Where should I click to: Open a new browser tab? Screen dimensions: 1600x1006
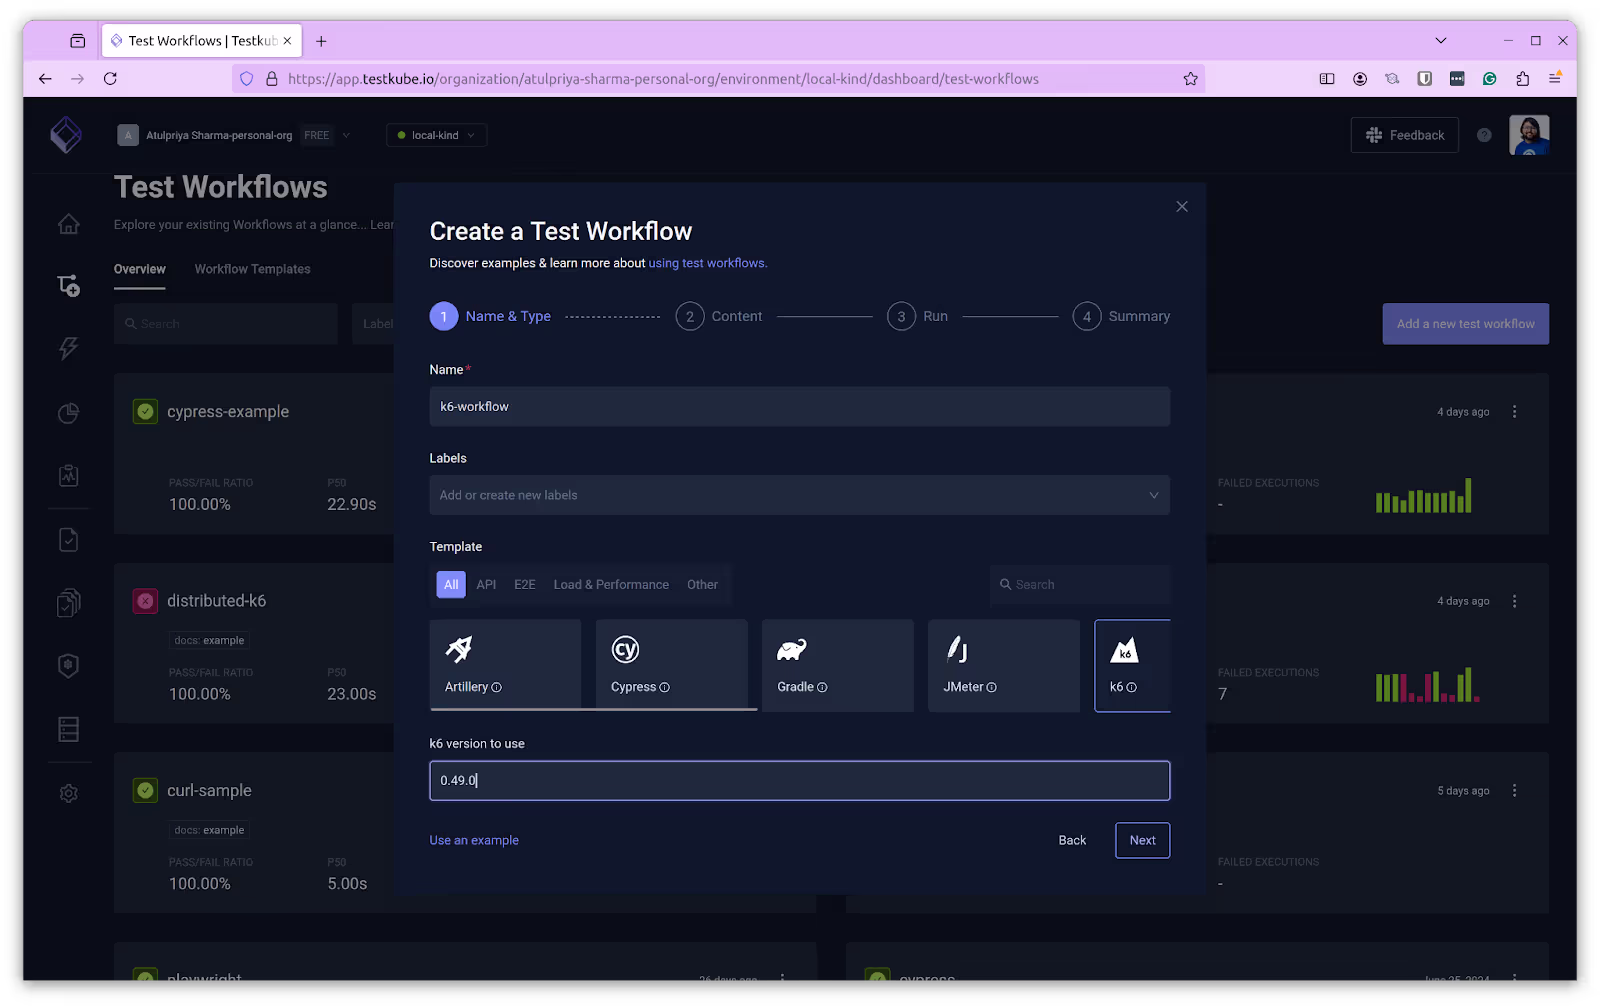click(x=321, y=41)
